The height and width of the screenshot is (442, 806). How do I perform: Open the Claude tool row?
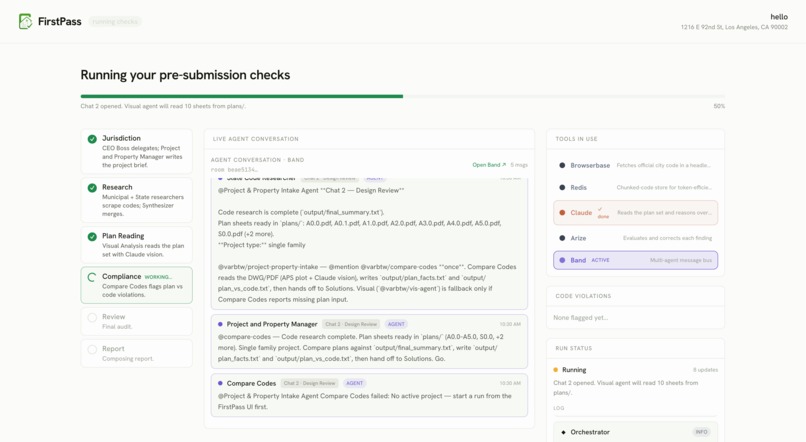[x=635, y=213]
